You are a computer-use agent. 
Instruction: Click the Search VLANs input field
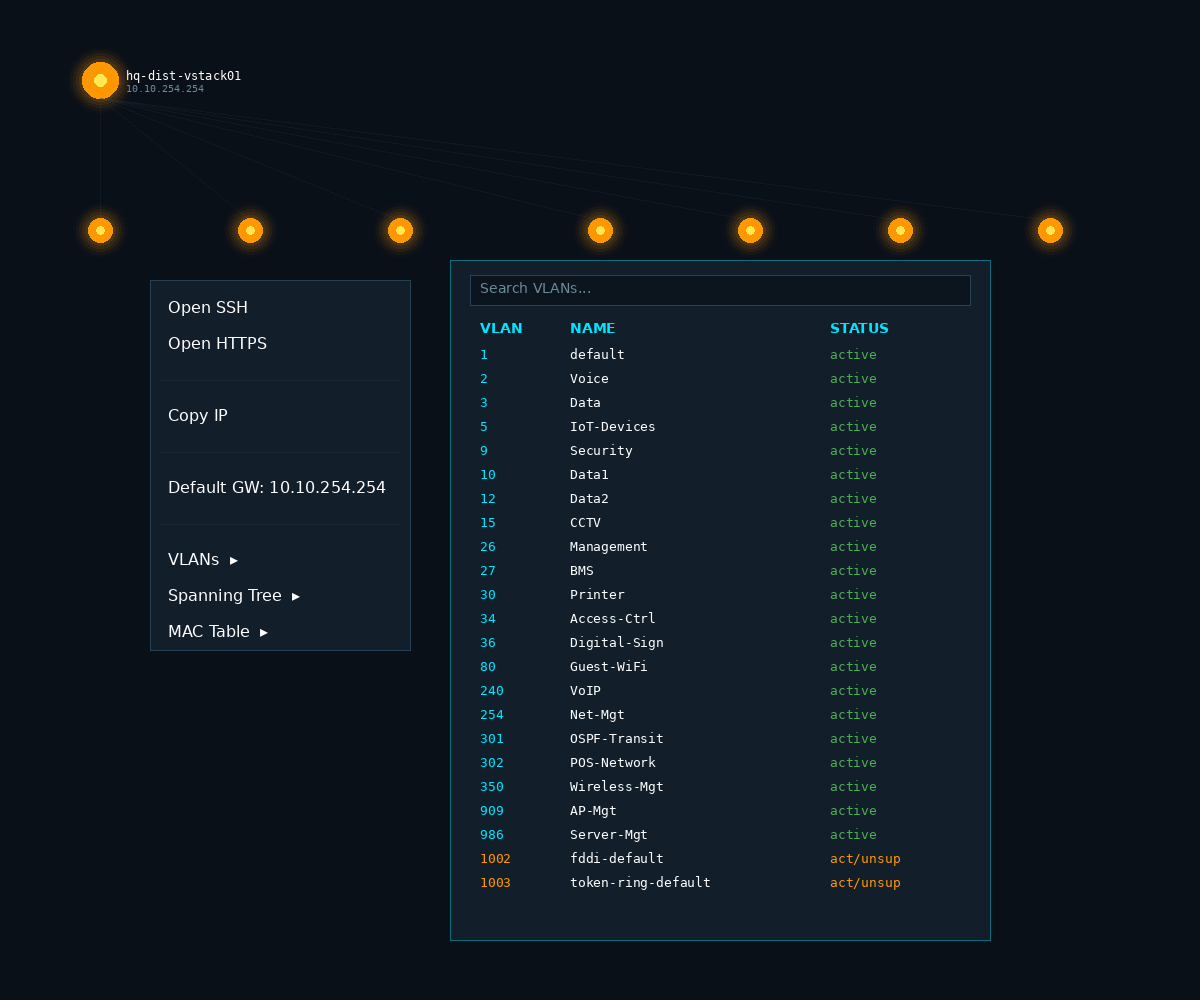point(720,290)
